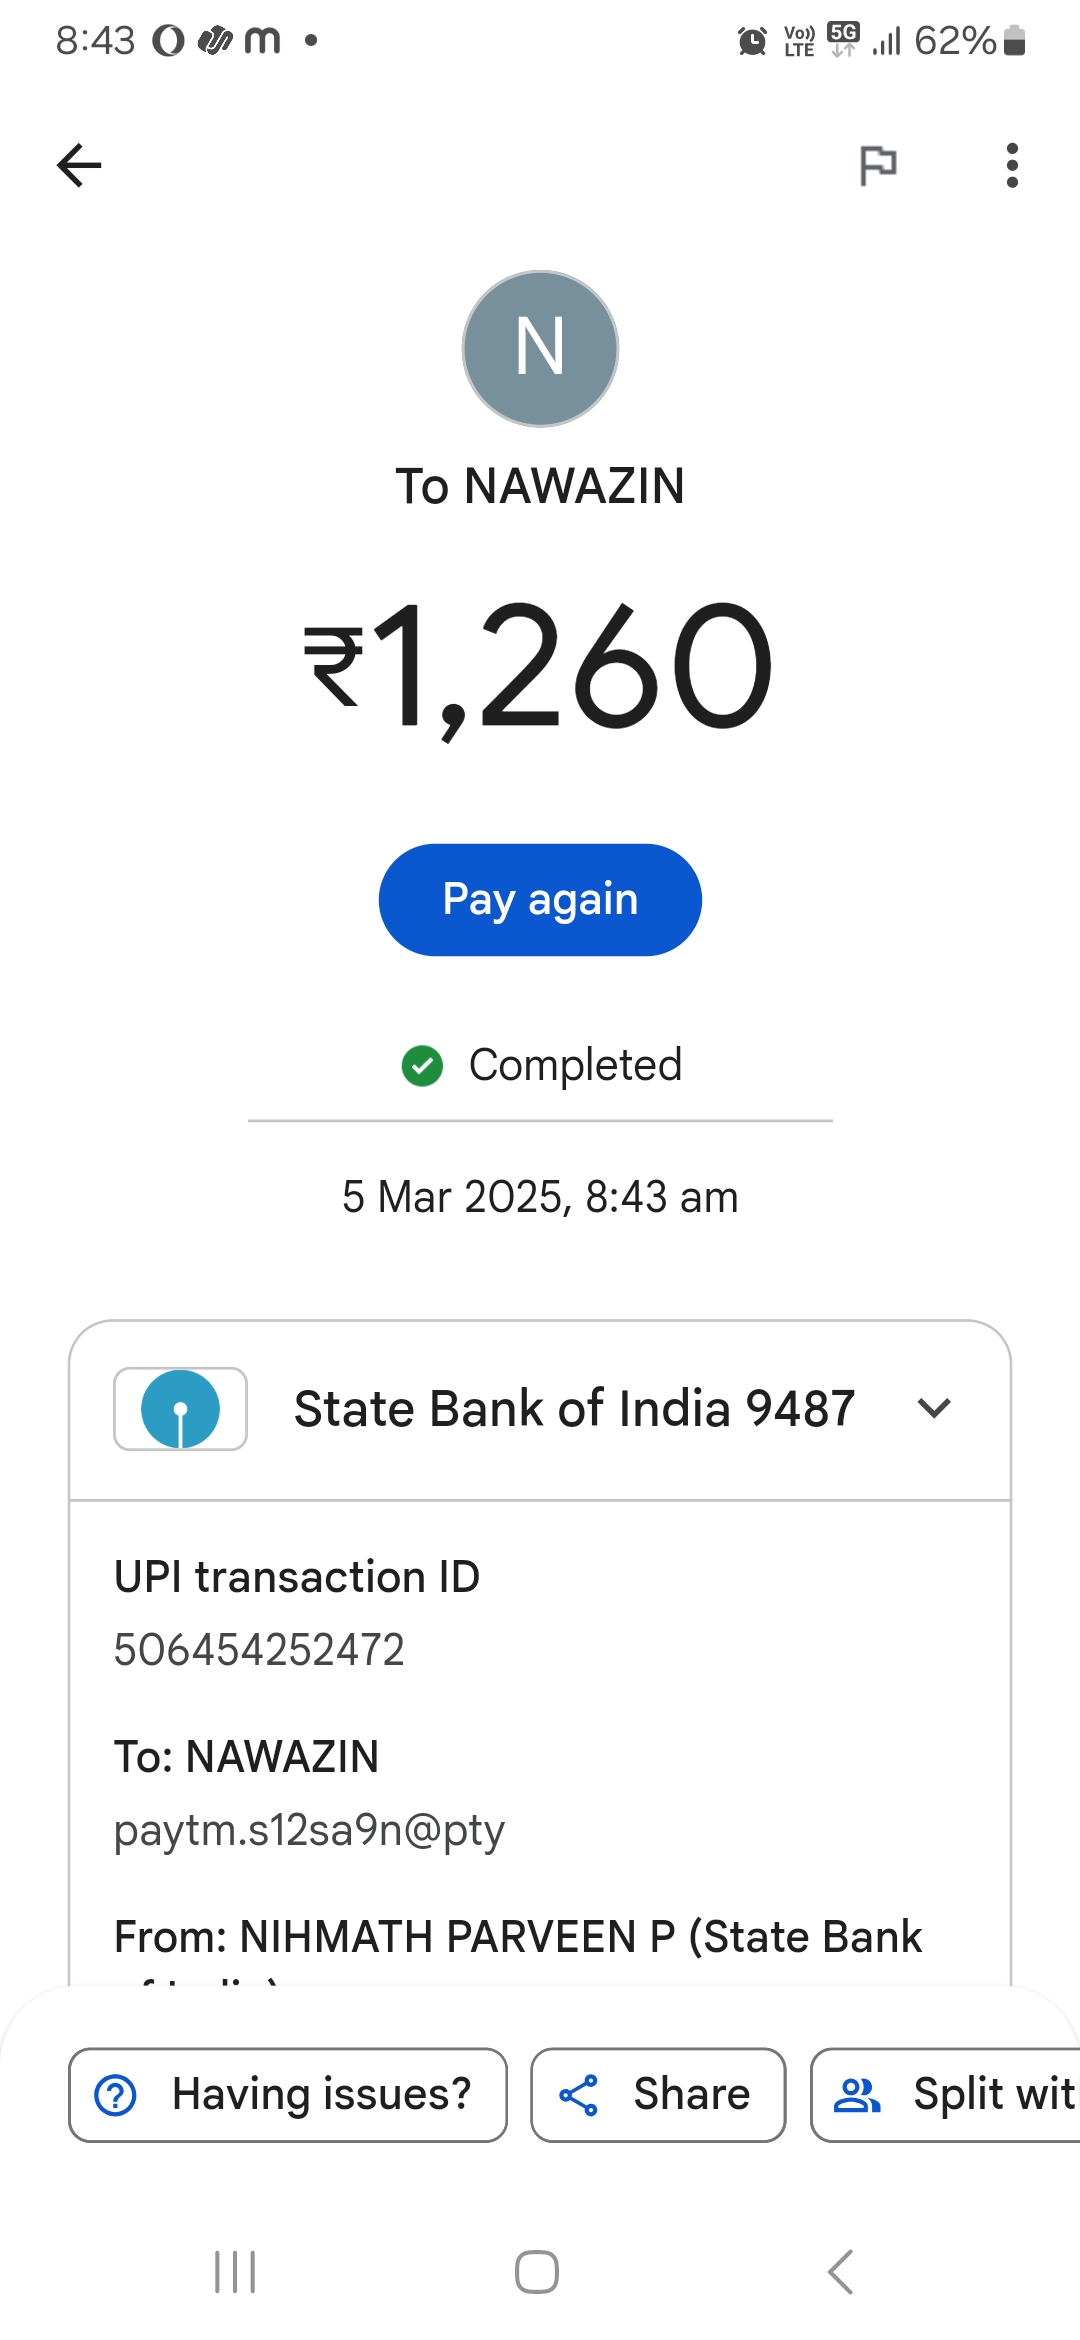This screenshot has width=1080, height=2340.
Task: Select the State Bank of India 9487 row
Action: click(x=574, y=1409)
